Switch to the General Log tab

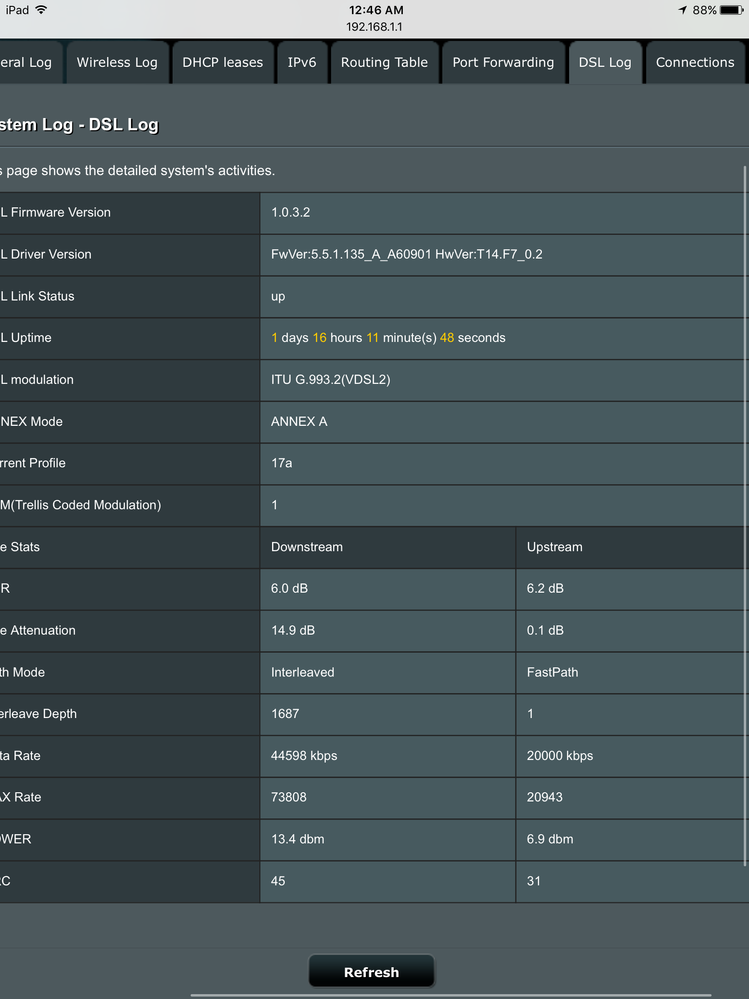31,62
